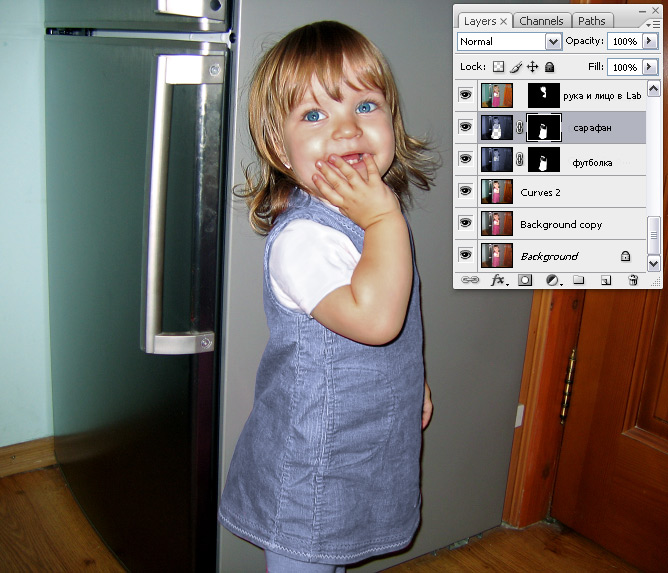This screenshot has height=573, width=668.
Task: Enable lock all padlock icon
Action: point(550,67)
